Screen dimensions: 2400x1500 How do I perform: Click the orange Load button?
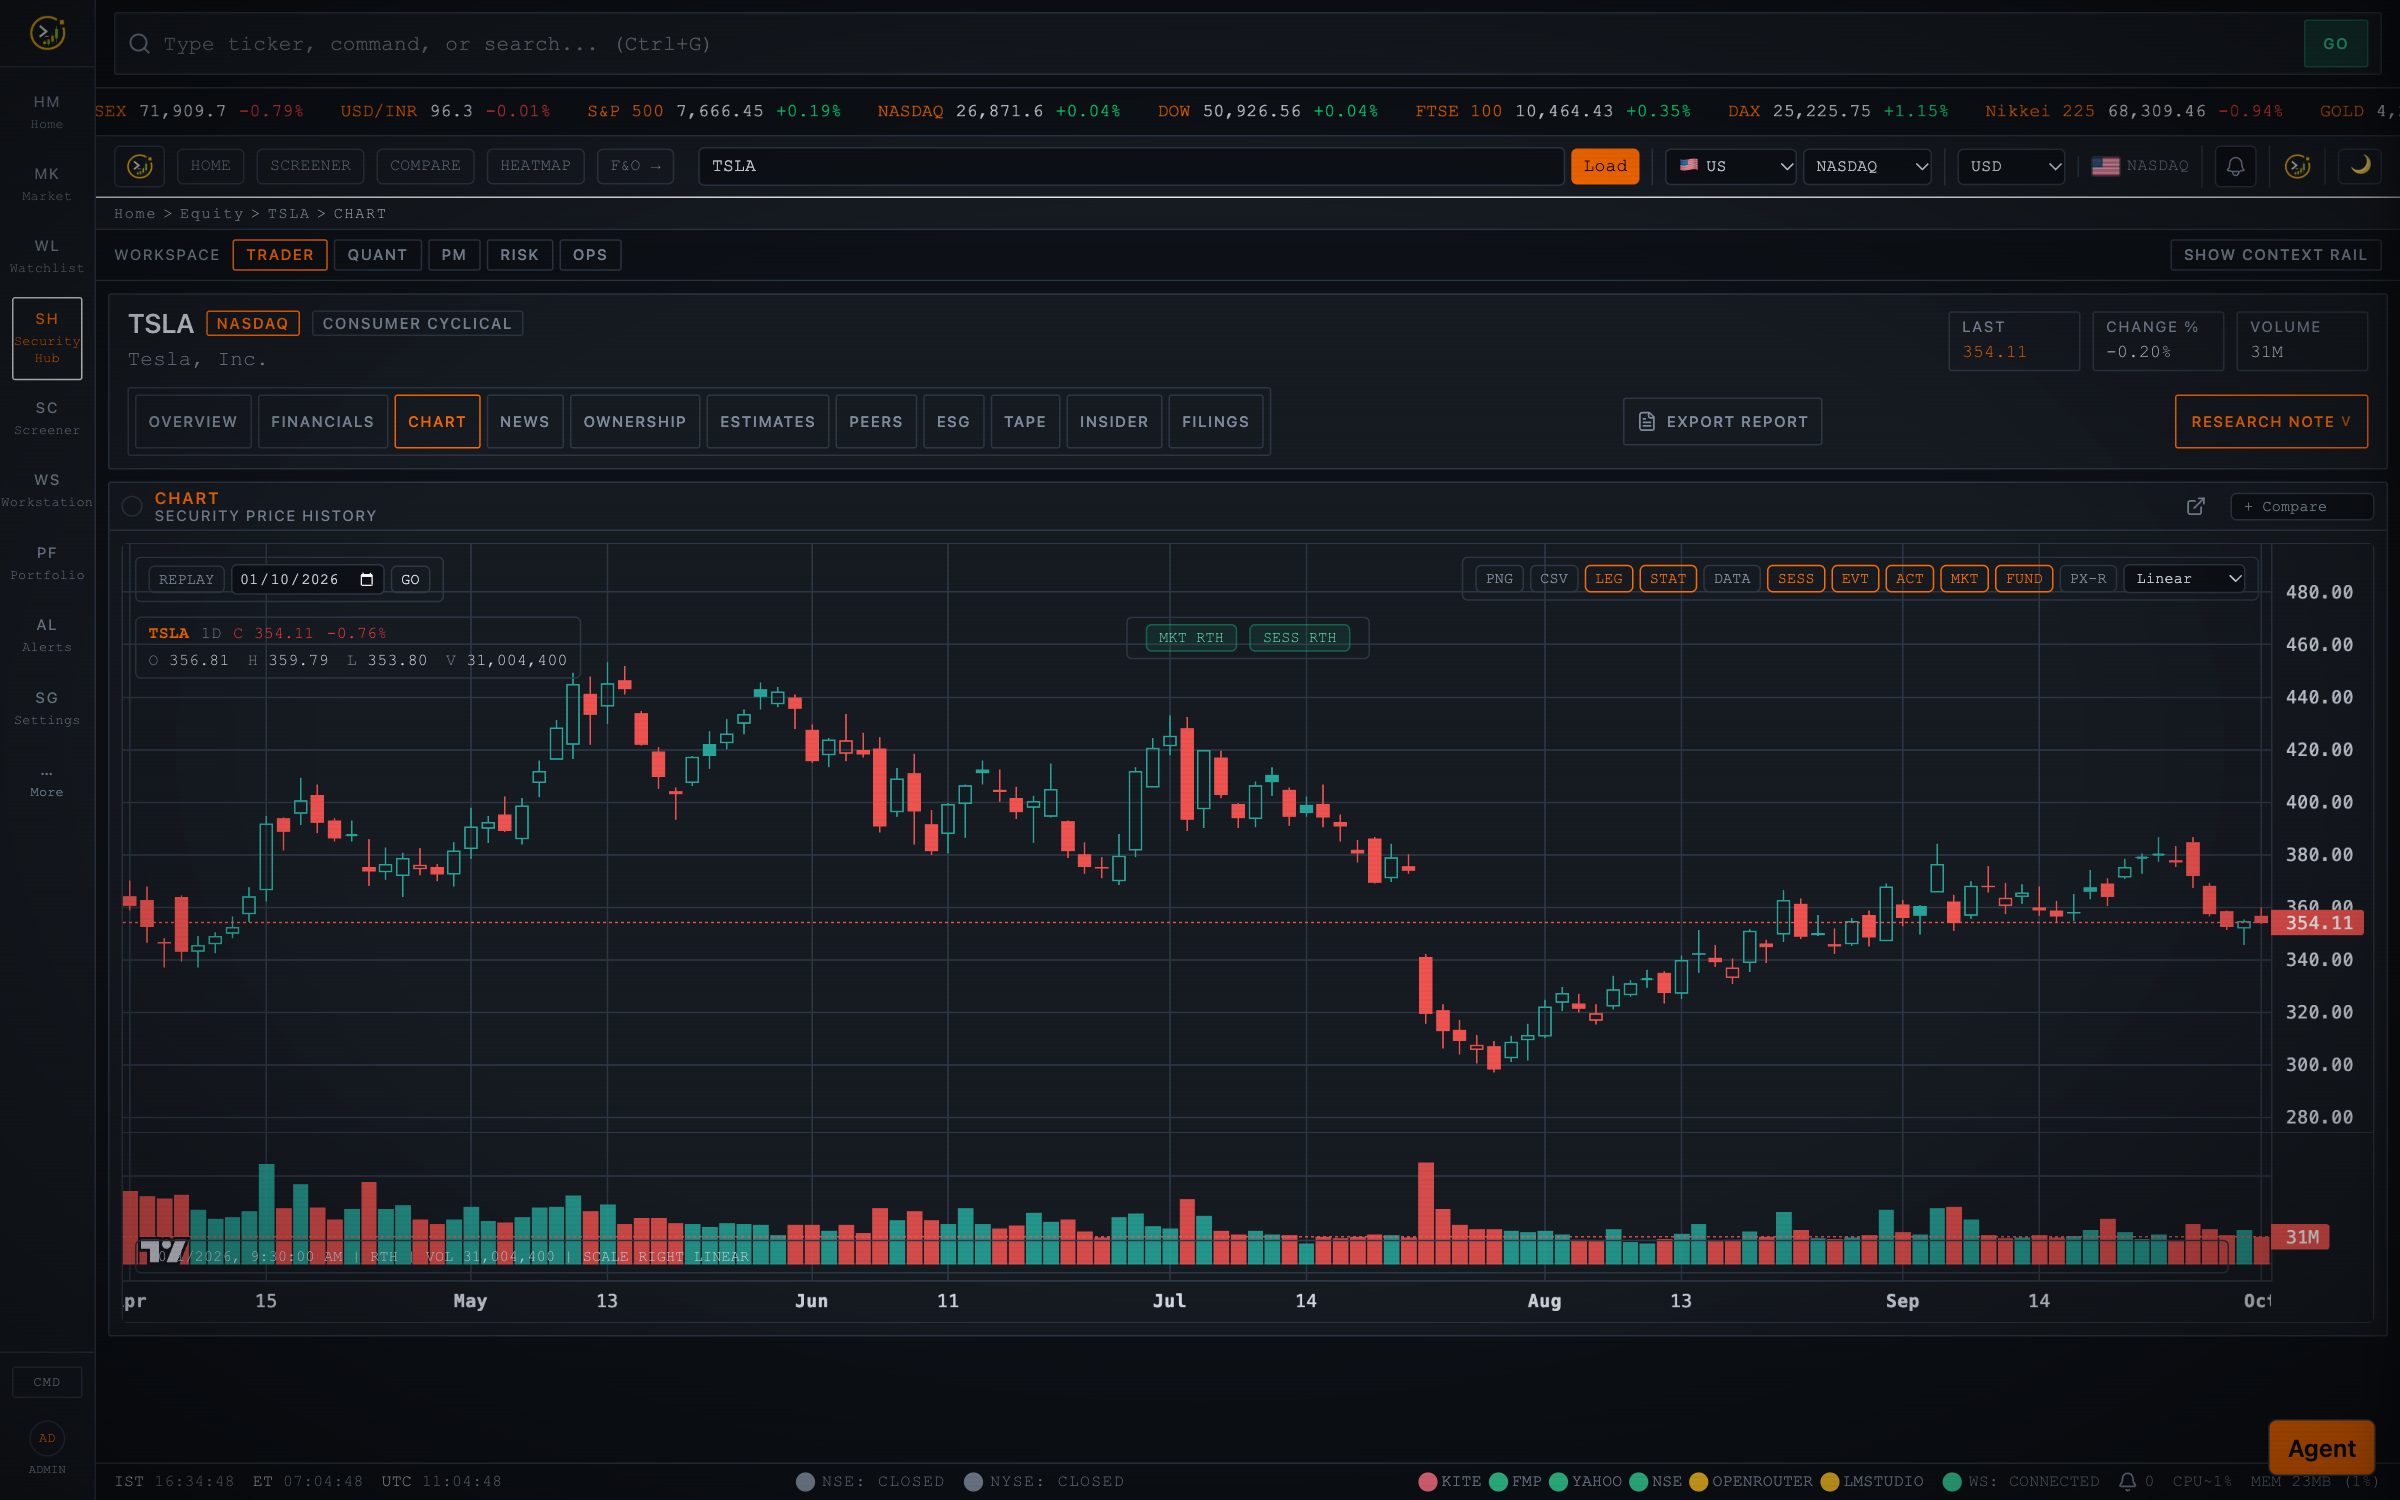(1604, 166)
